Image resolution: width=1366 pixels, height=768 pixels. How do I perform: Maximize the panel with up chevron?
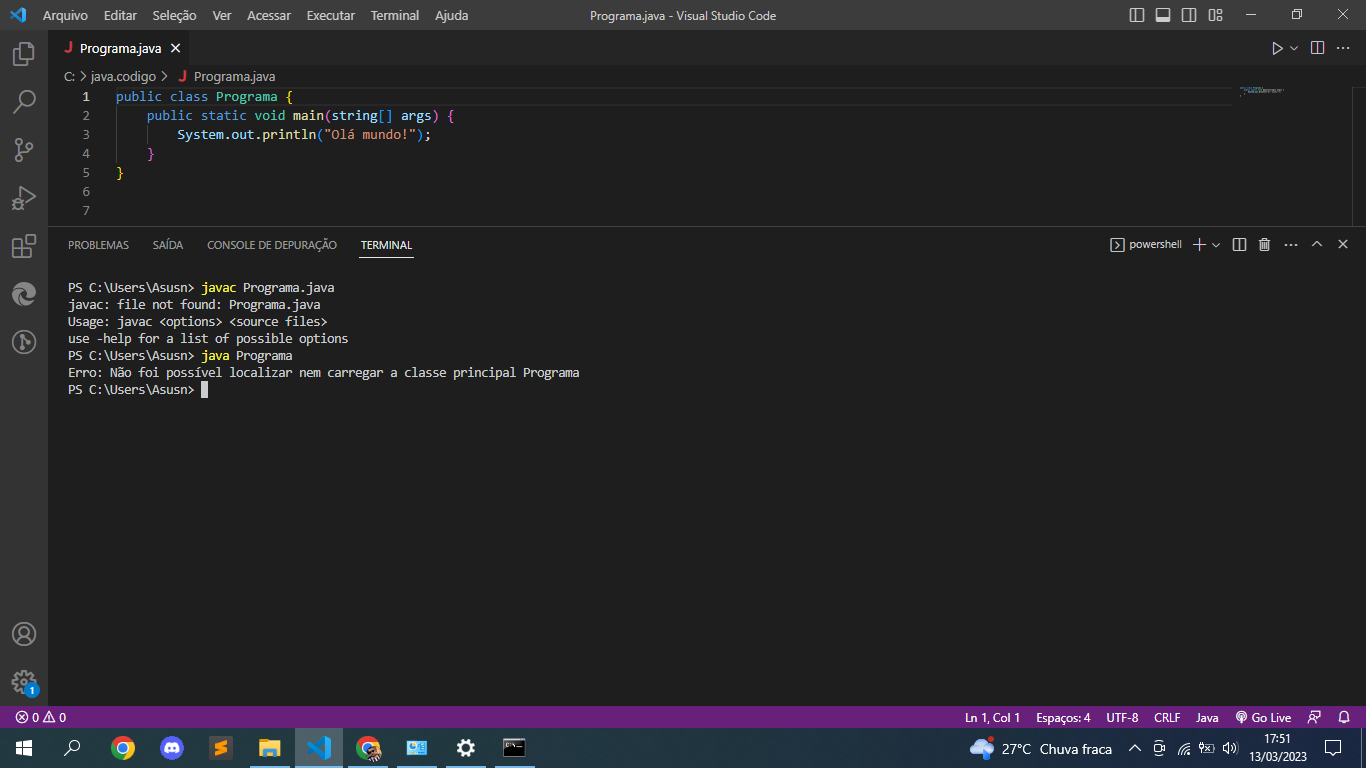[x=1317, y=244]
